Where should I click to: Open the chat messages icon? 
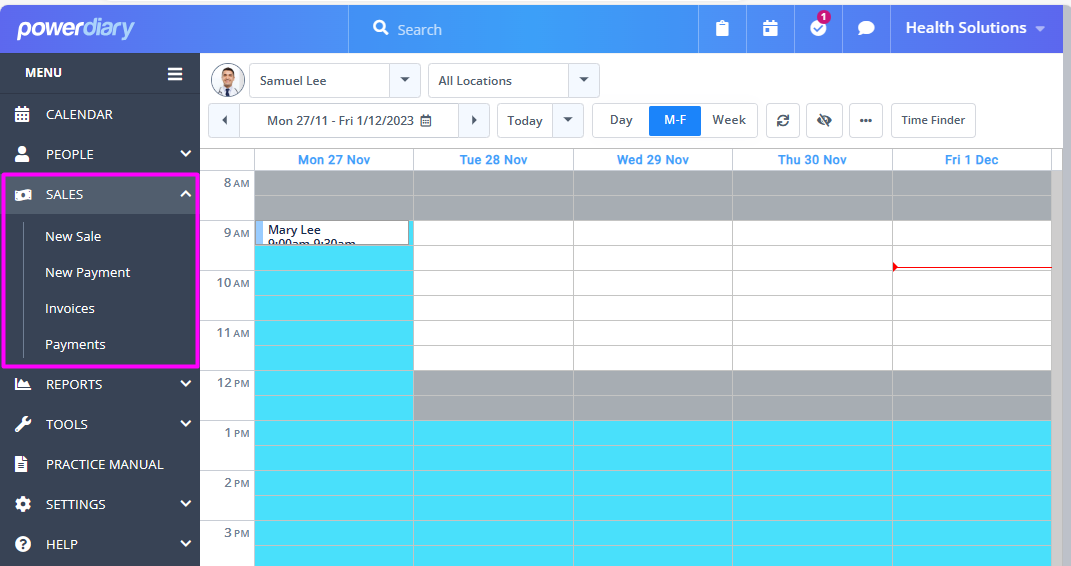866,28
